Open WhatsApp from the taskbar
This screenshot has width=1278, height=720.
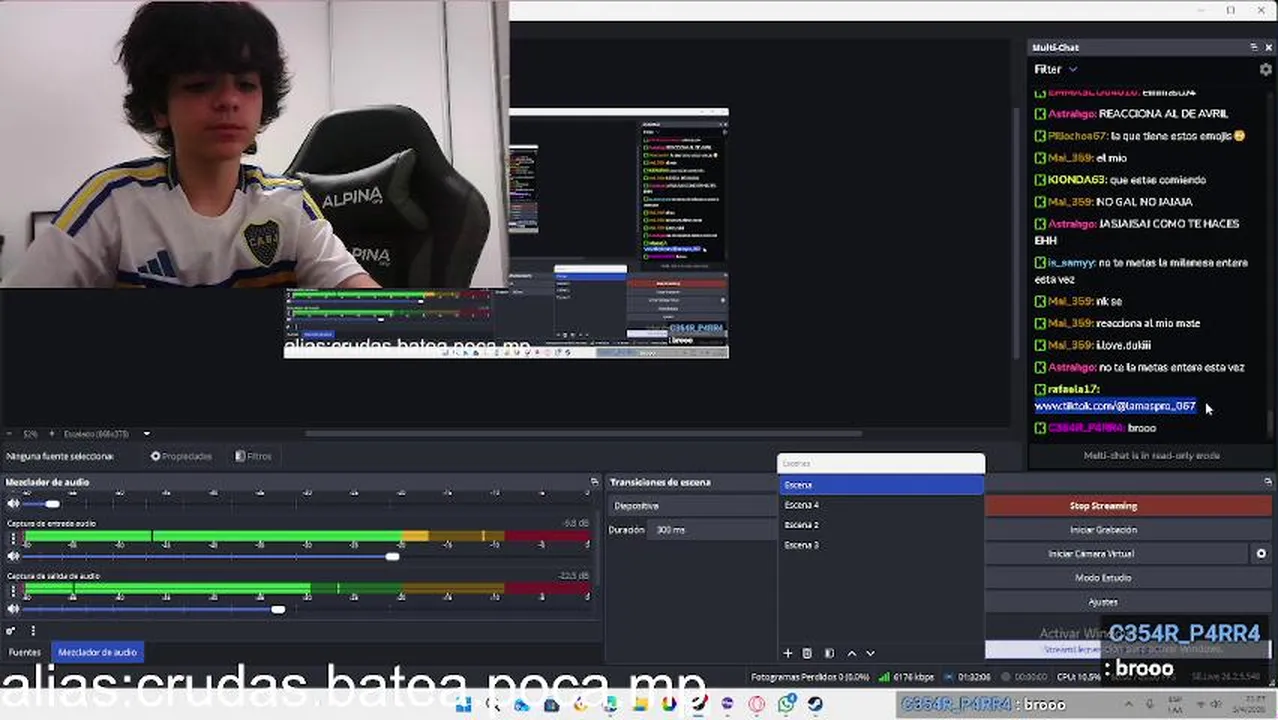(786, 704)
